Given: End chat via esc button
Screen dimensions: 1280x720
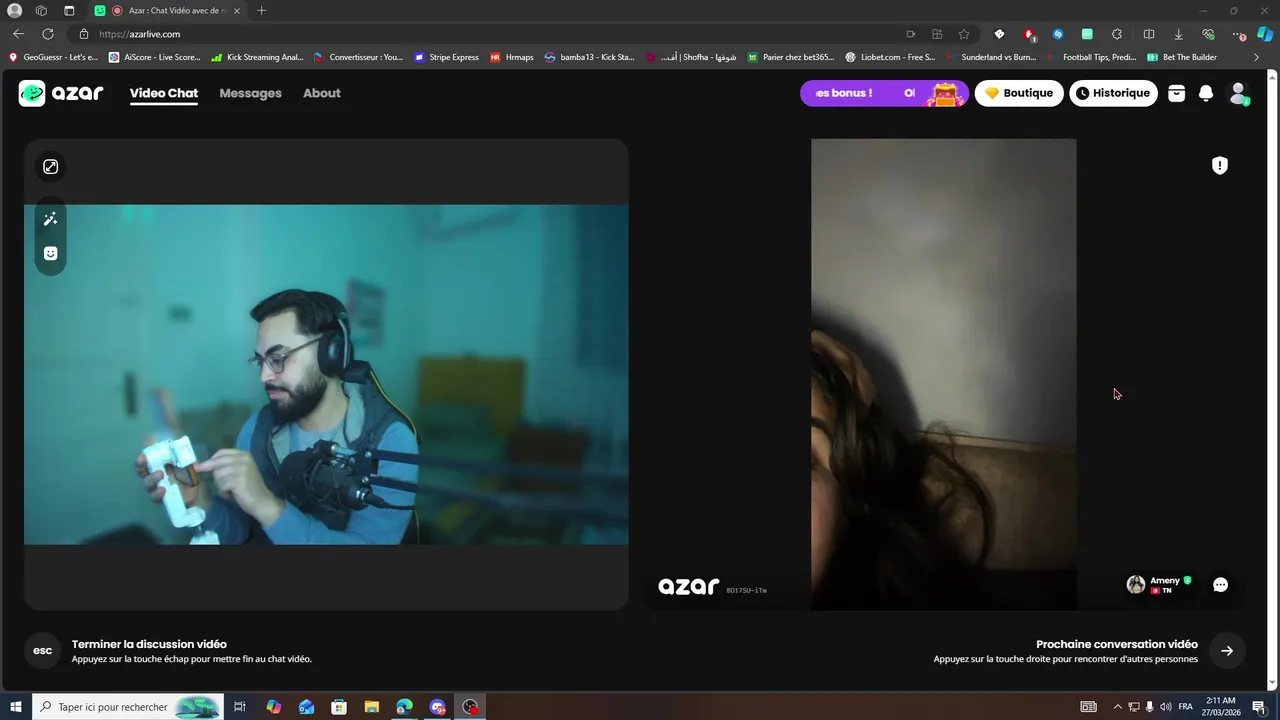Looking at the screenshot, I should pyautogui.click(x=43, y=651).
